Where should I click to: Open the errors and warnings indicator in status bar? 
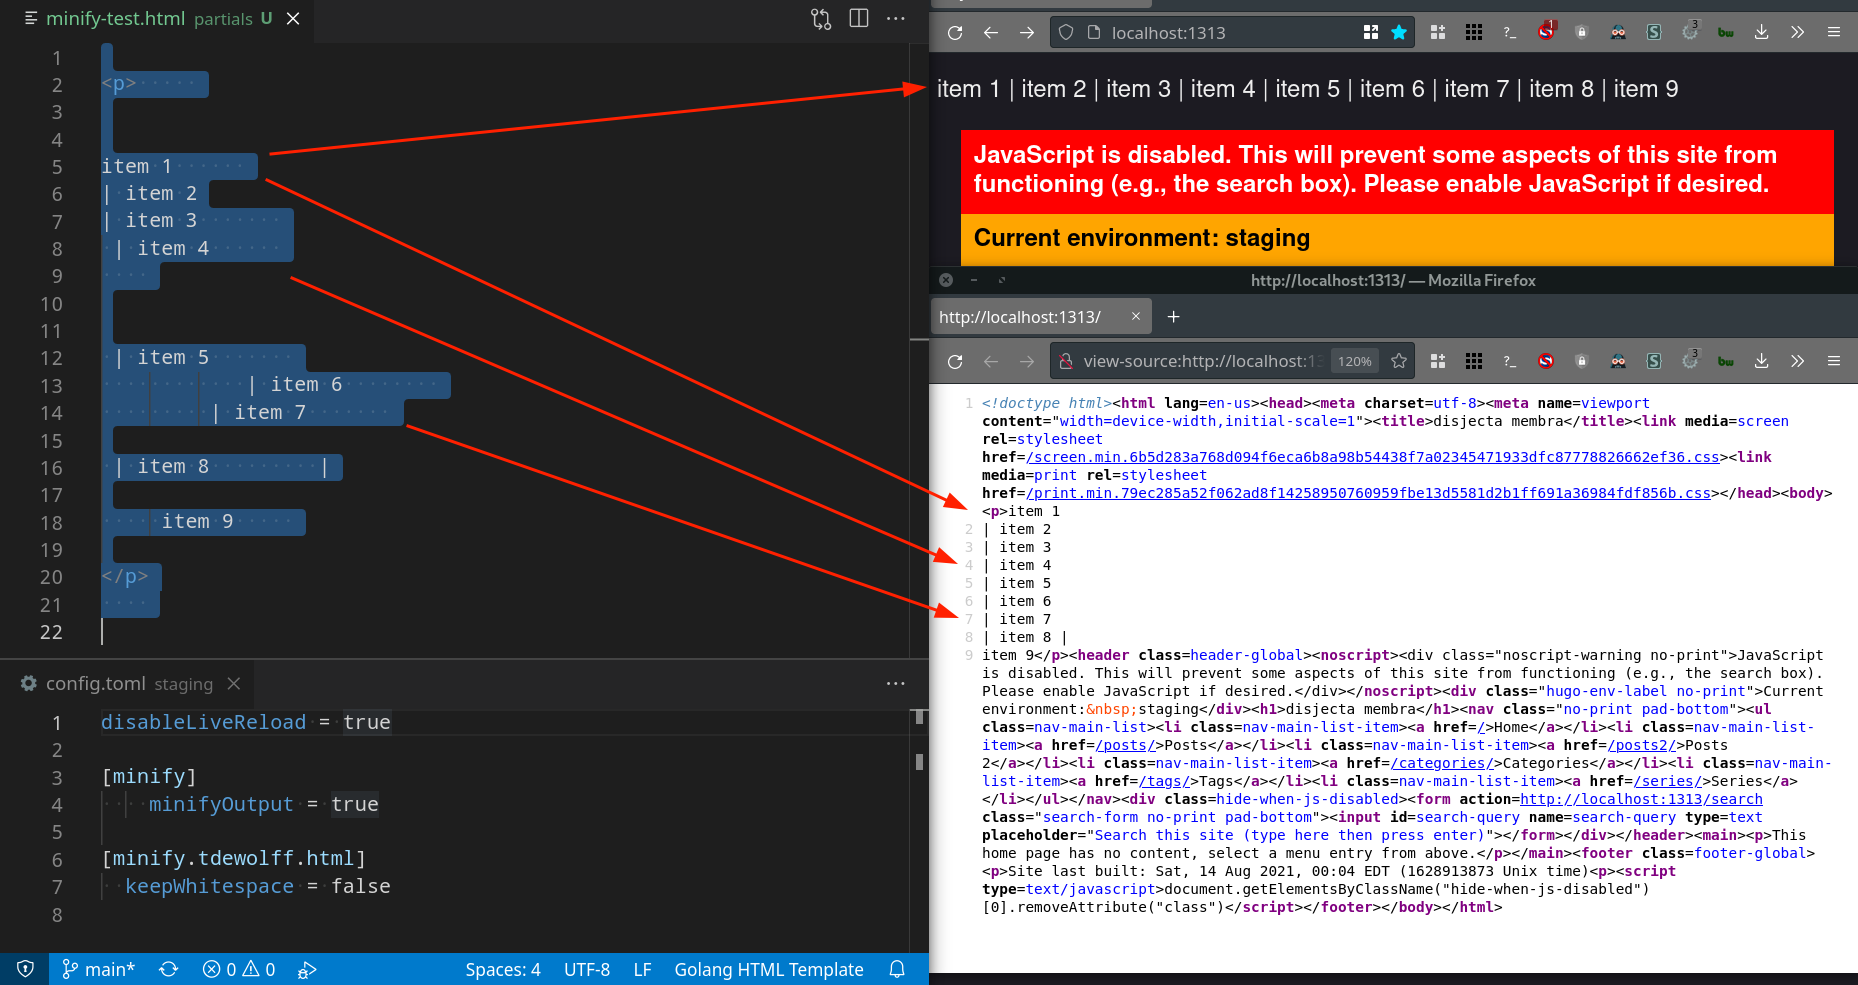tap(237, 969)
